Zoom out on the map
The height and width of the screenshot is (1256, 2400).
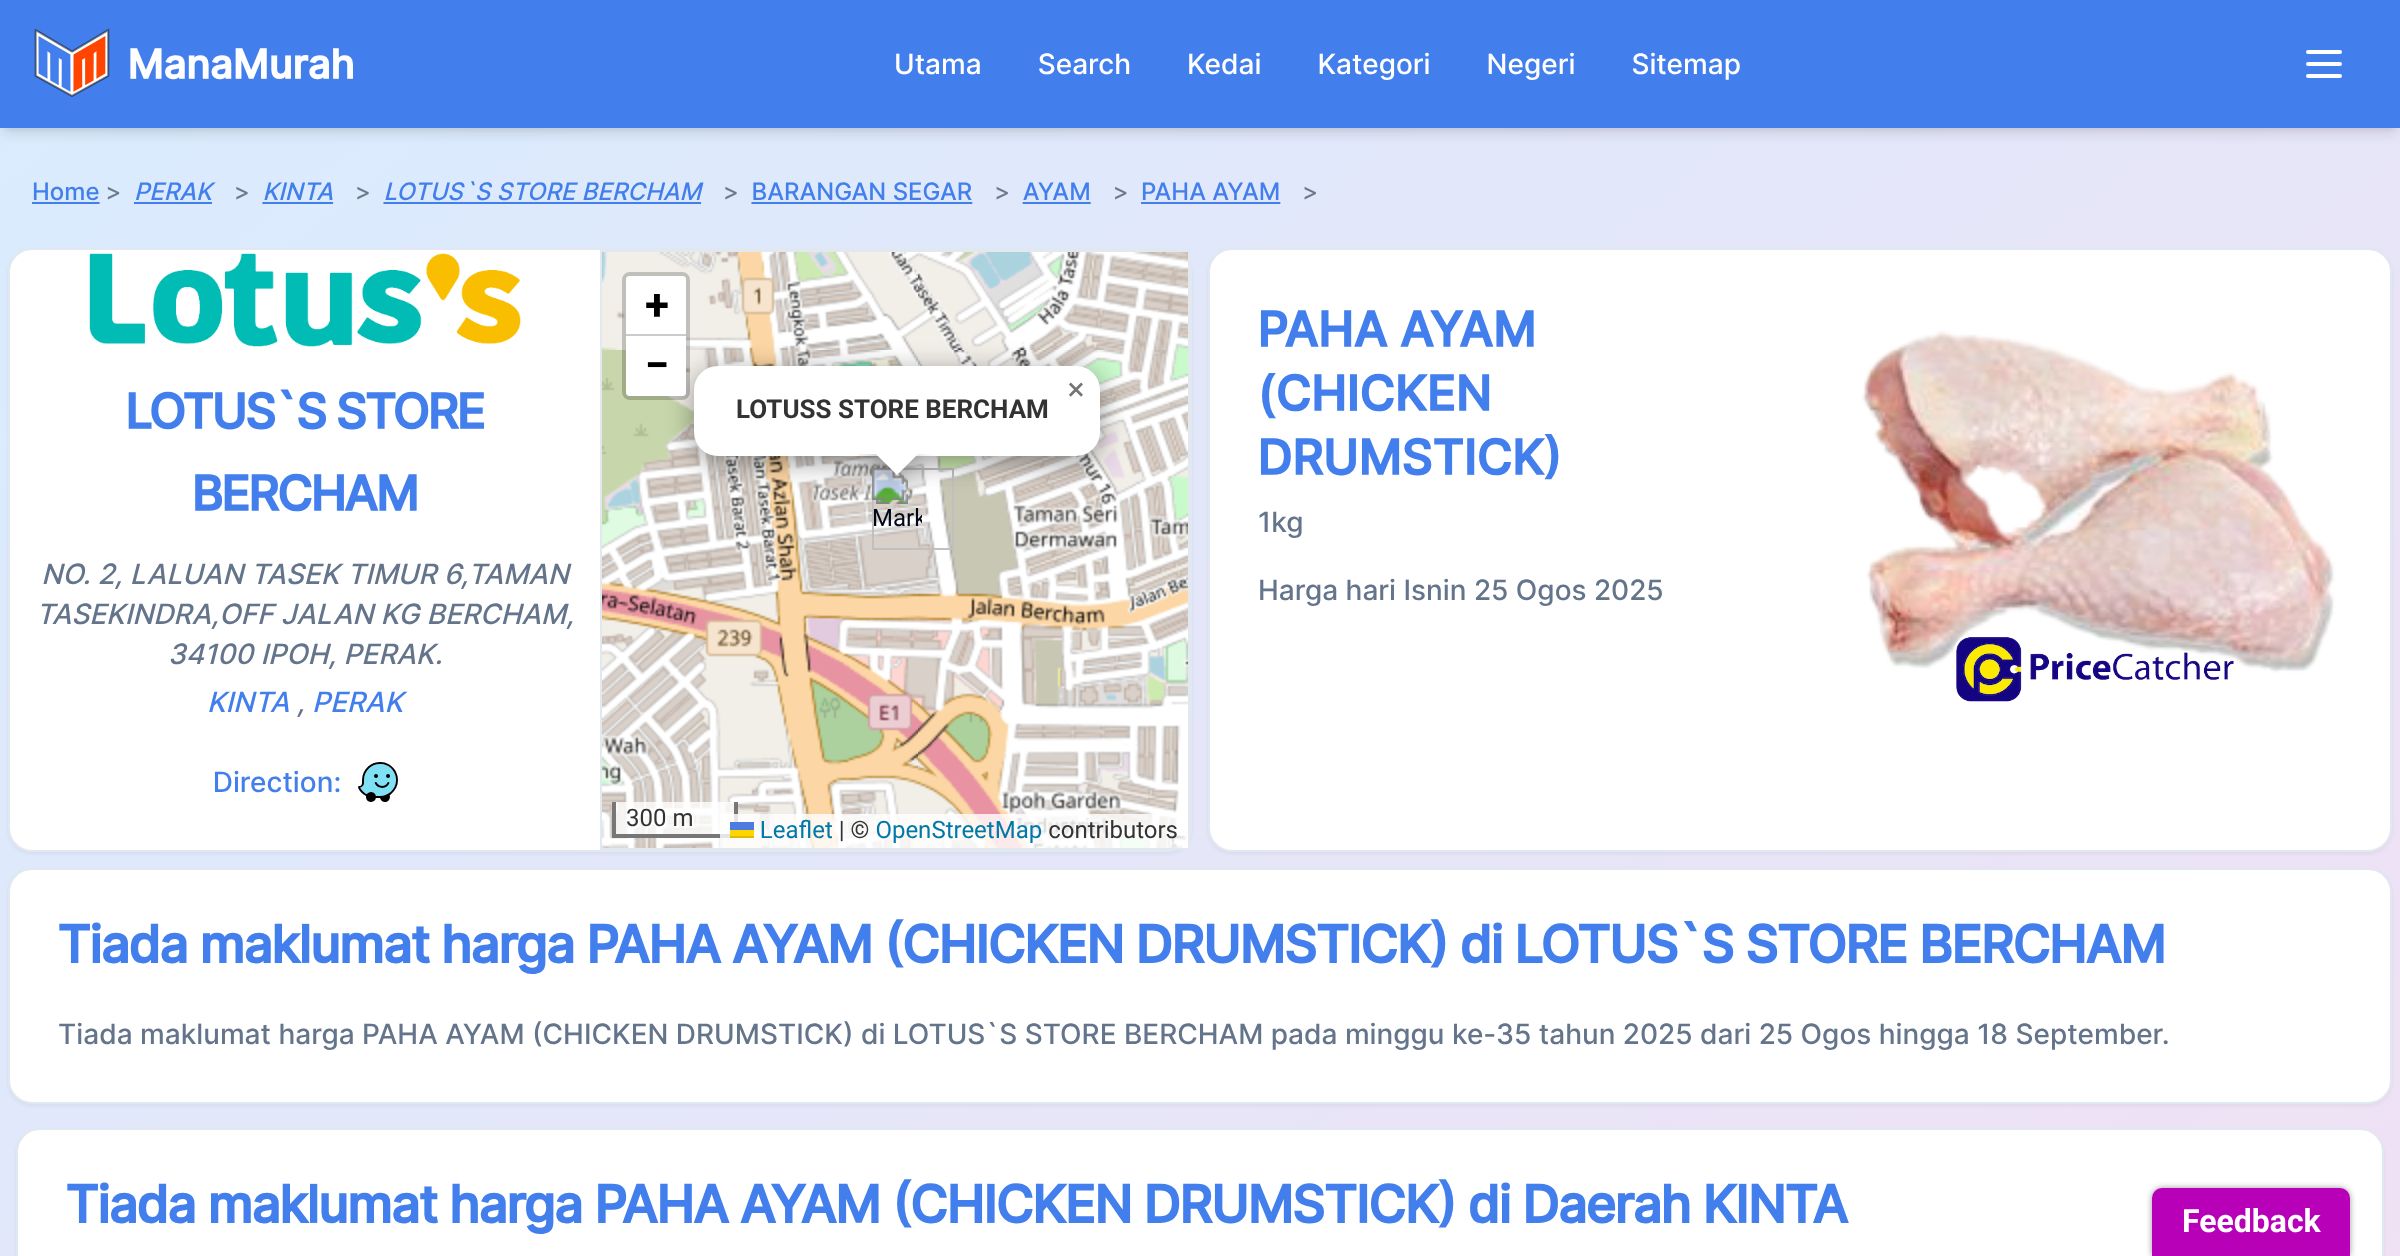tap(656, 365)
